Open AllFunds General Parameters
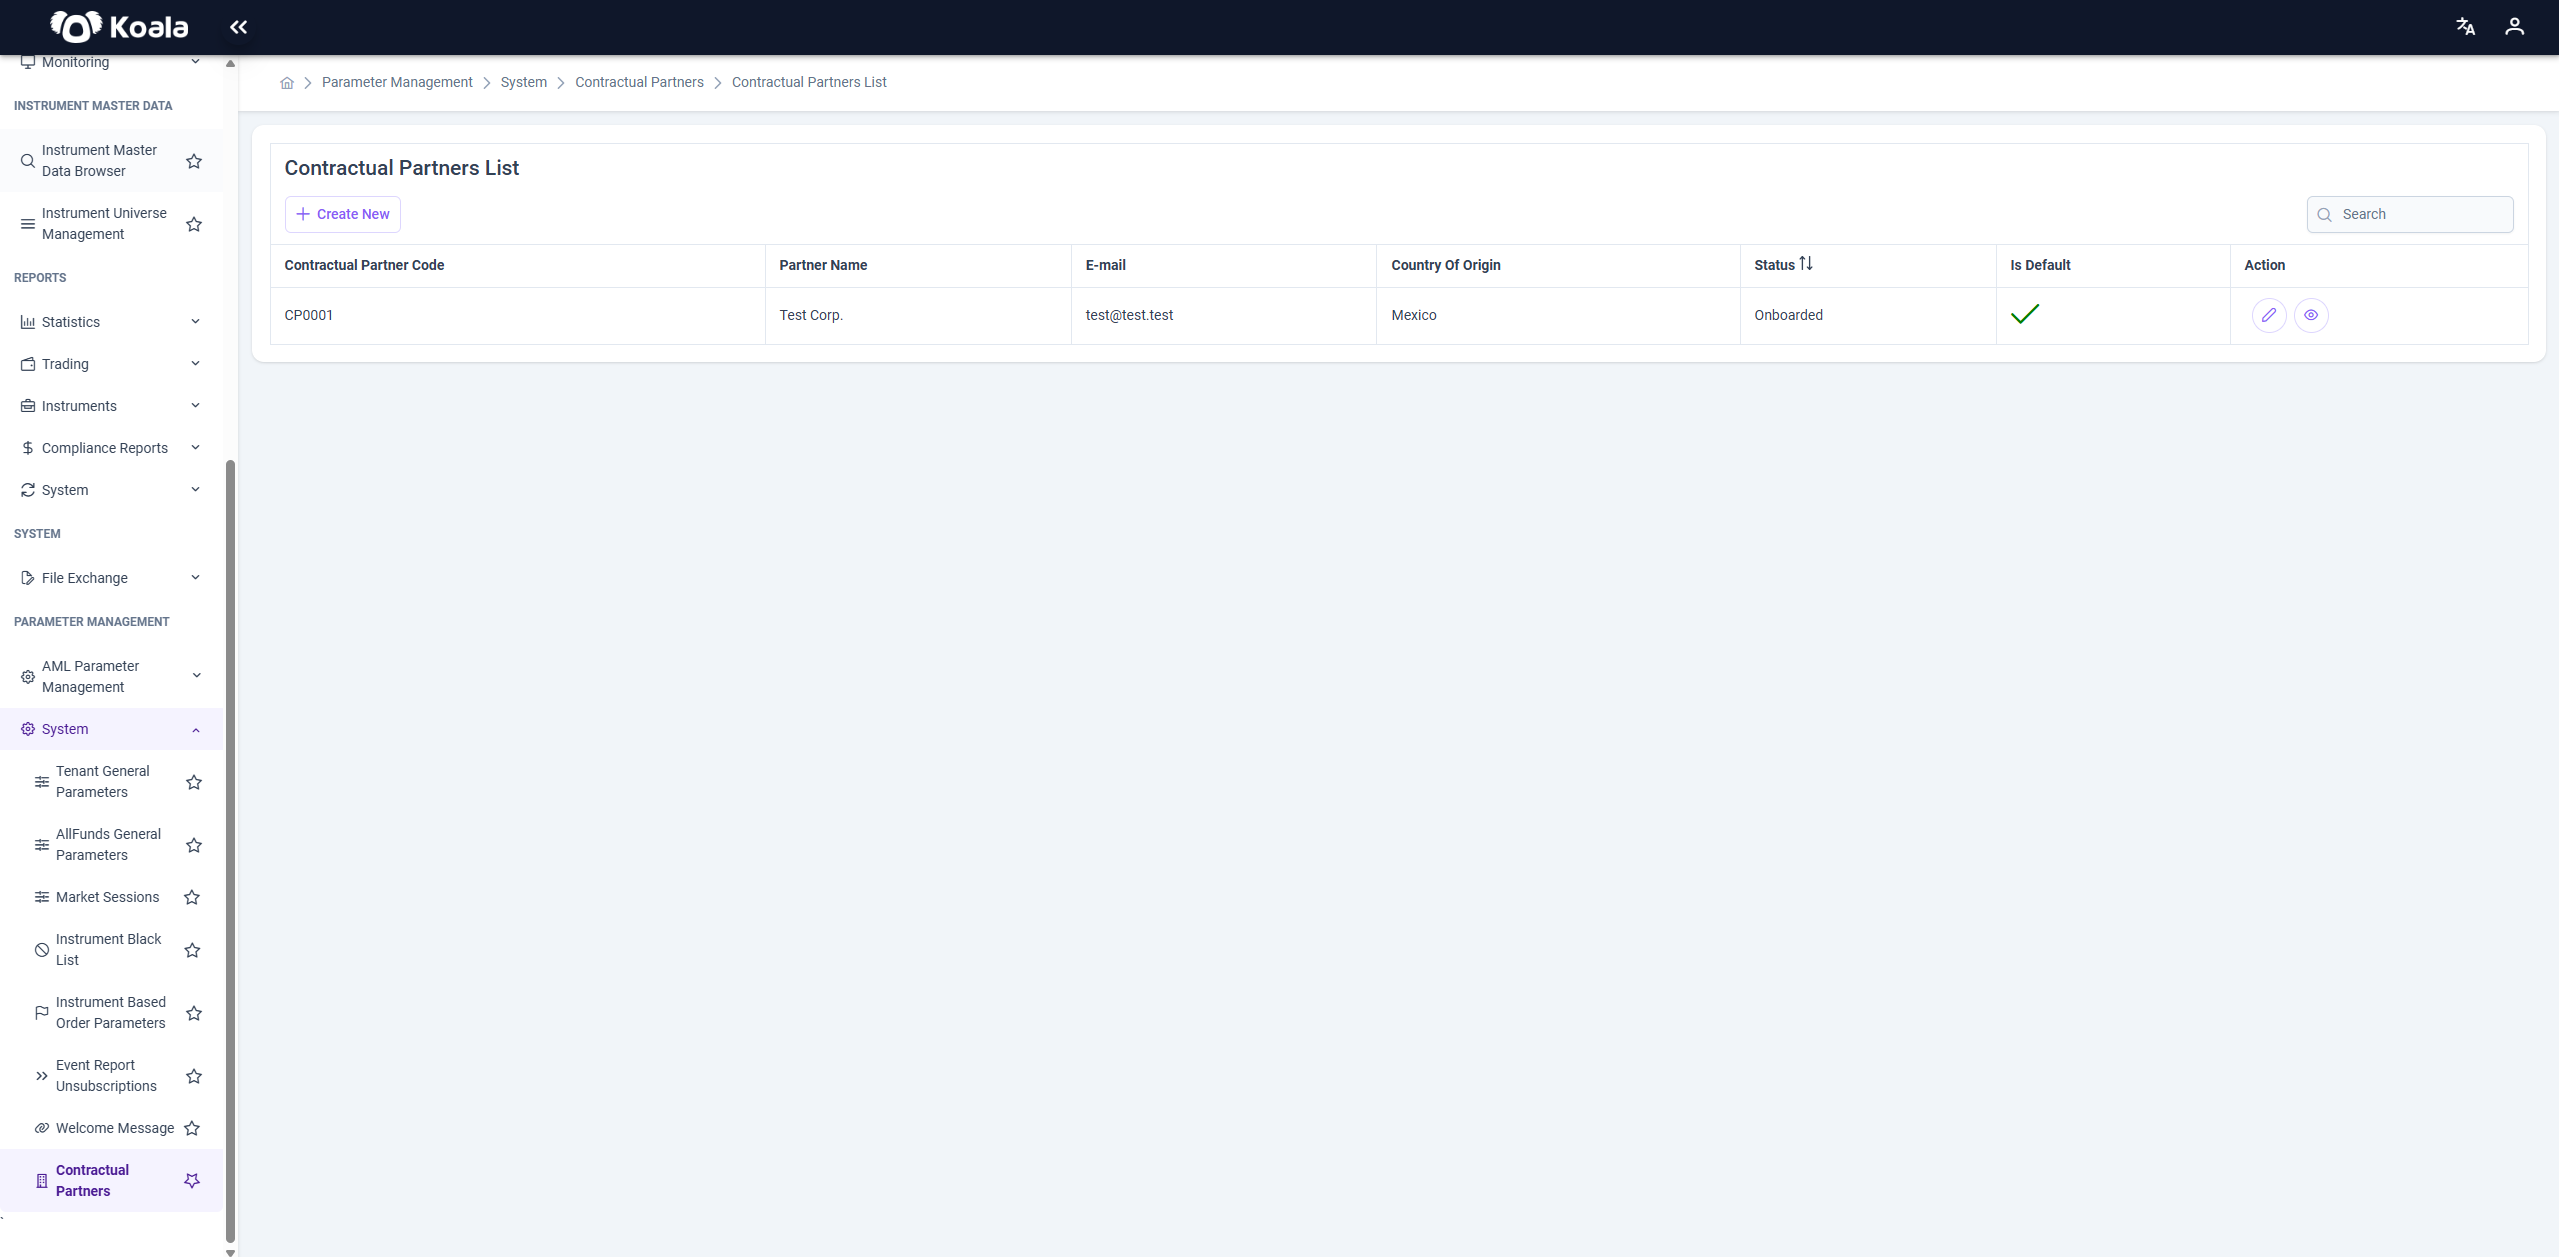Screen dimensions: 2559x1257 point(108,845)
